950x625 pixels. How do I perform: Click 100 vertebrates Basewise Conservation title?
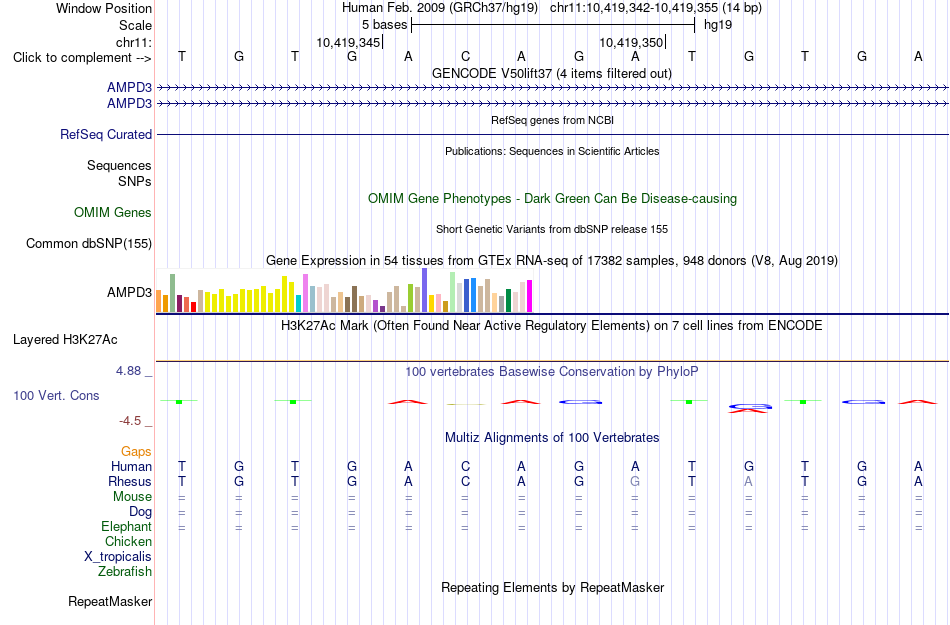coord(552,372)
